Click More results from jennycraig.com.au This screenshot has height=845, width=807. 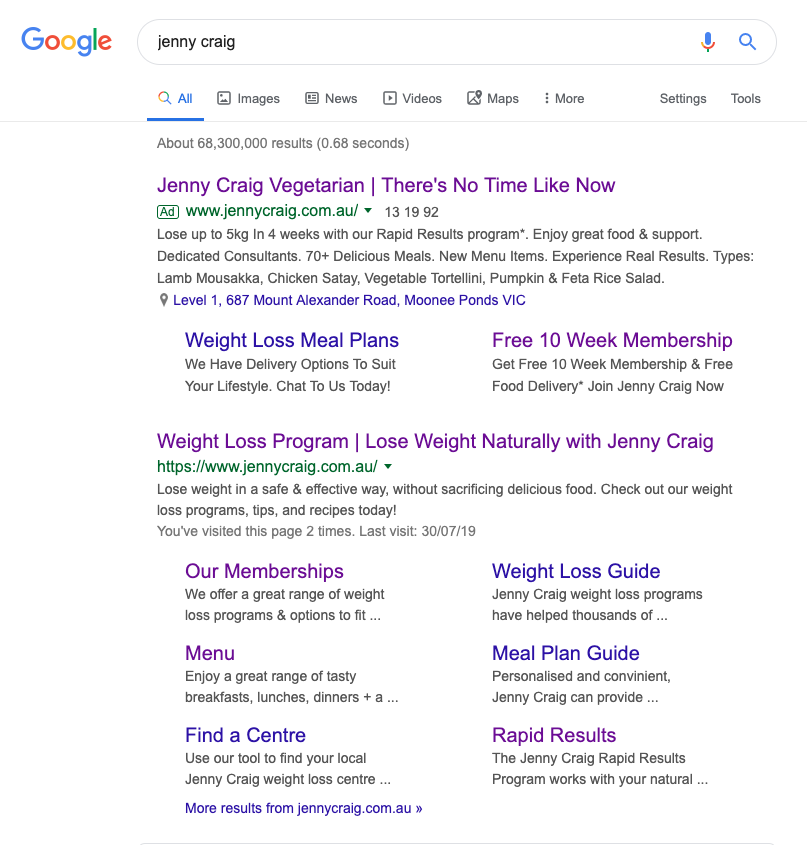[x=303, y=808]
